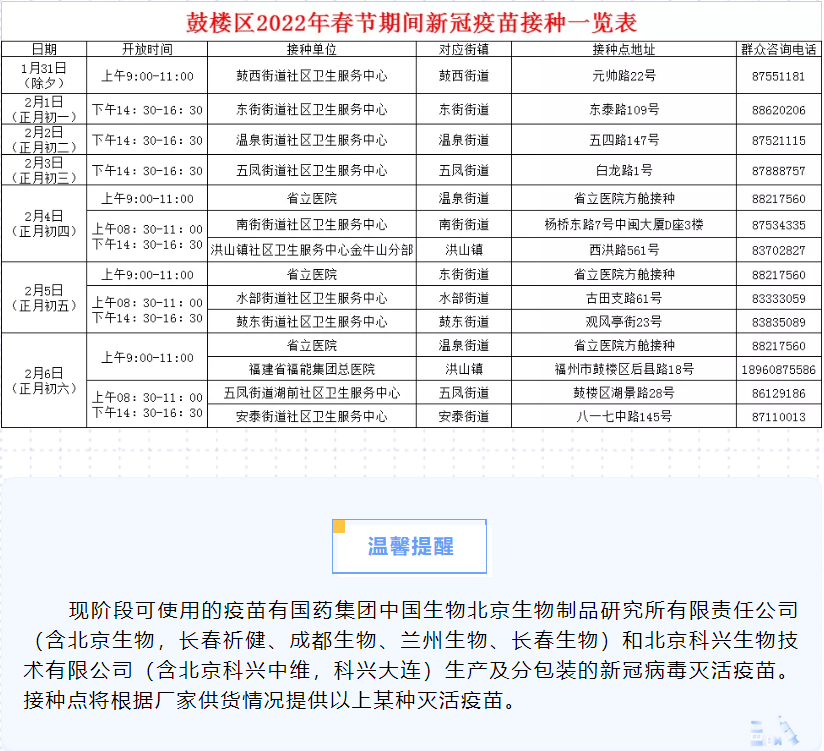This screenshot has width=824, height=751.
Task: Click phone number 87551181
Action: (x=779, y=76)
